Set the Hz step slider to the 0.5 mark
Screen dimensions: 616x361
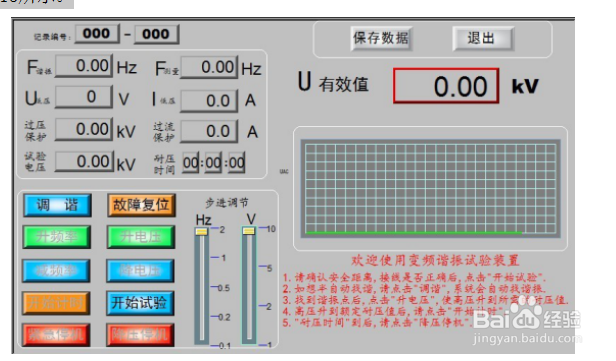tap(202, 288)
